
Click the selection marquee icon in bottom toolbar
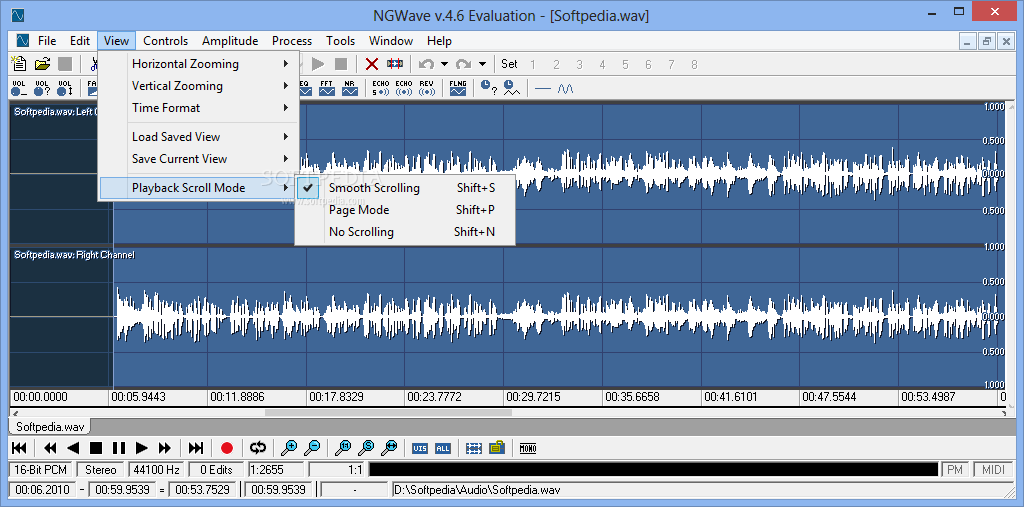[473, 448]
